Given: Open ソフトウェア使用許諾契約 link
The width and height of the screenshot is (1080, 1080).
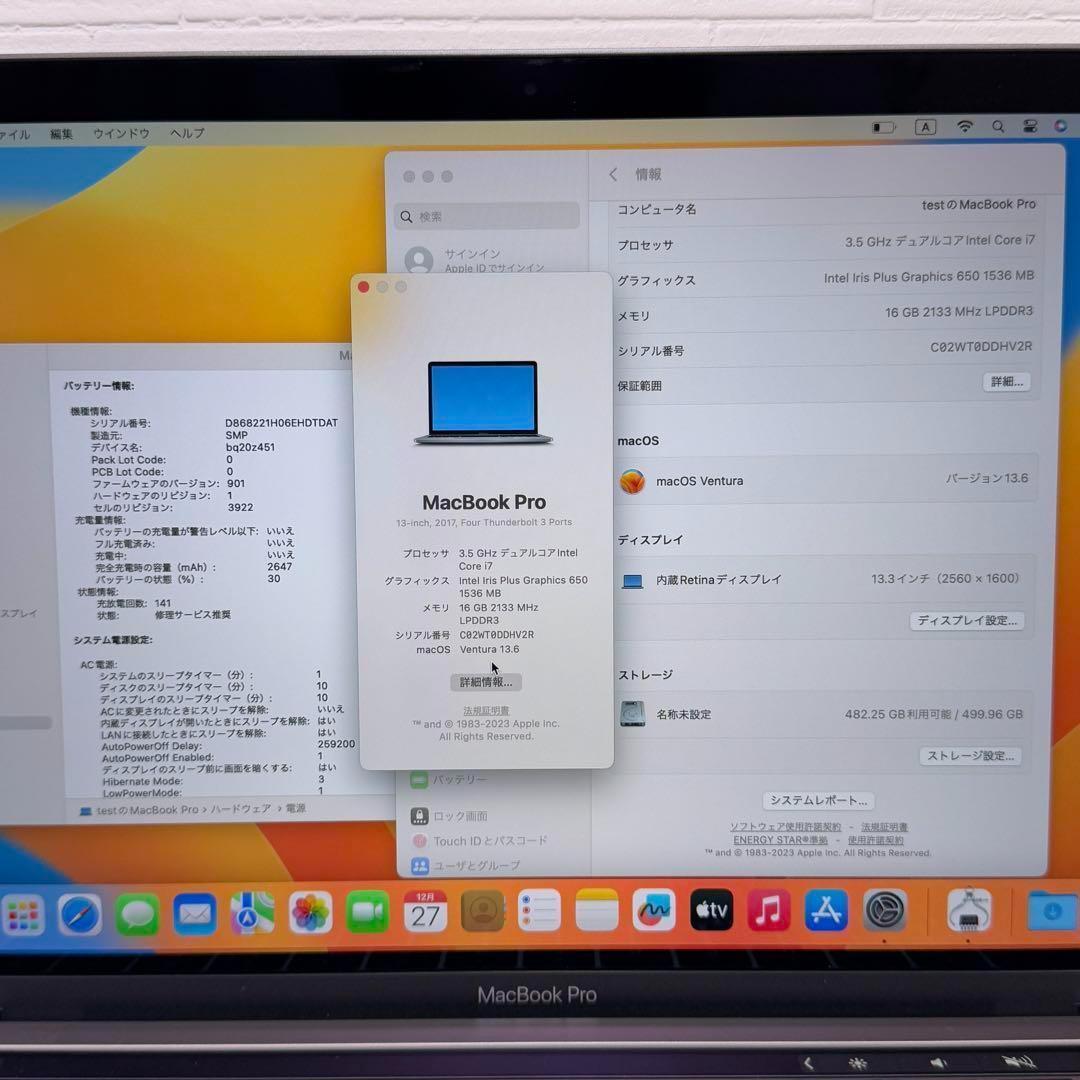Looking at the screenshot, I should point(785,827).
